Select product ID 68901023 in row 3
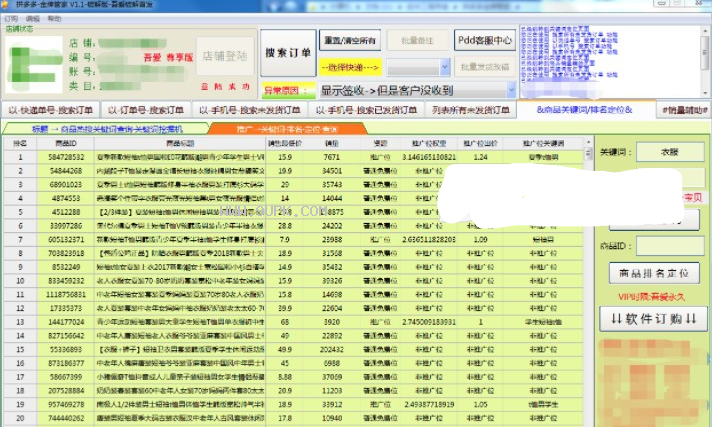Screen dimensions: 712x427 66,184
